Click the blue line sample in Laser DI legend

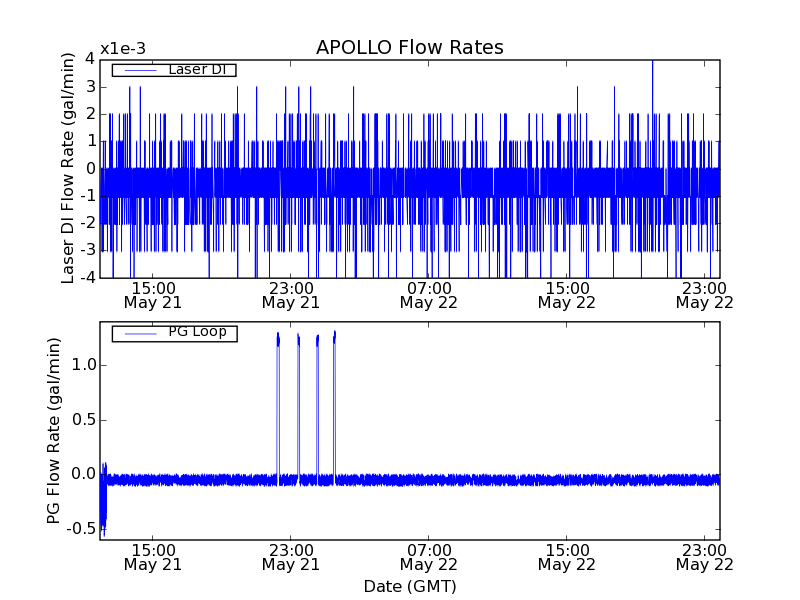(x=139, y=70)
